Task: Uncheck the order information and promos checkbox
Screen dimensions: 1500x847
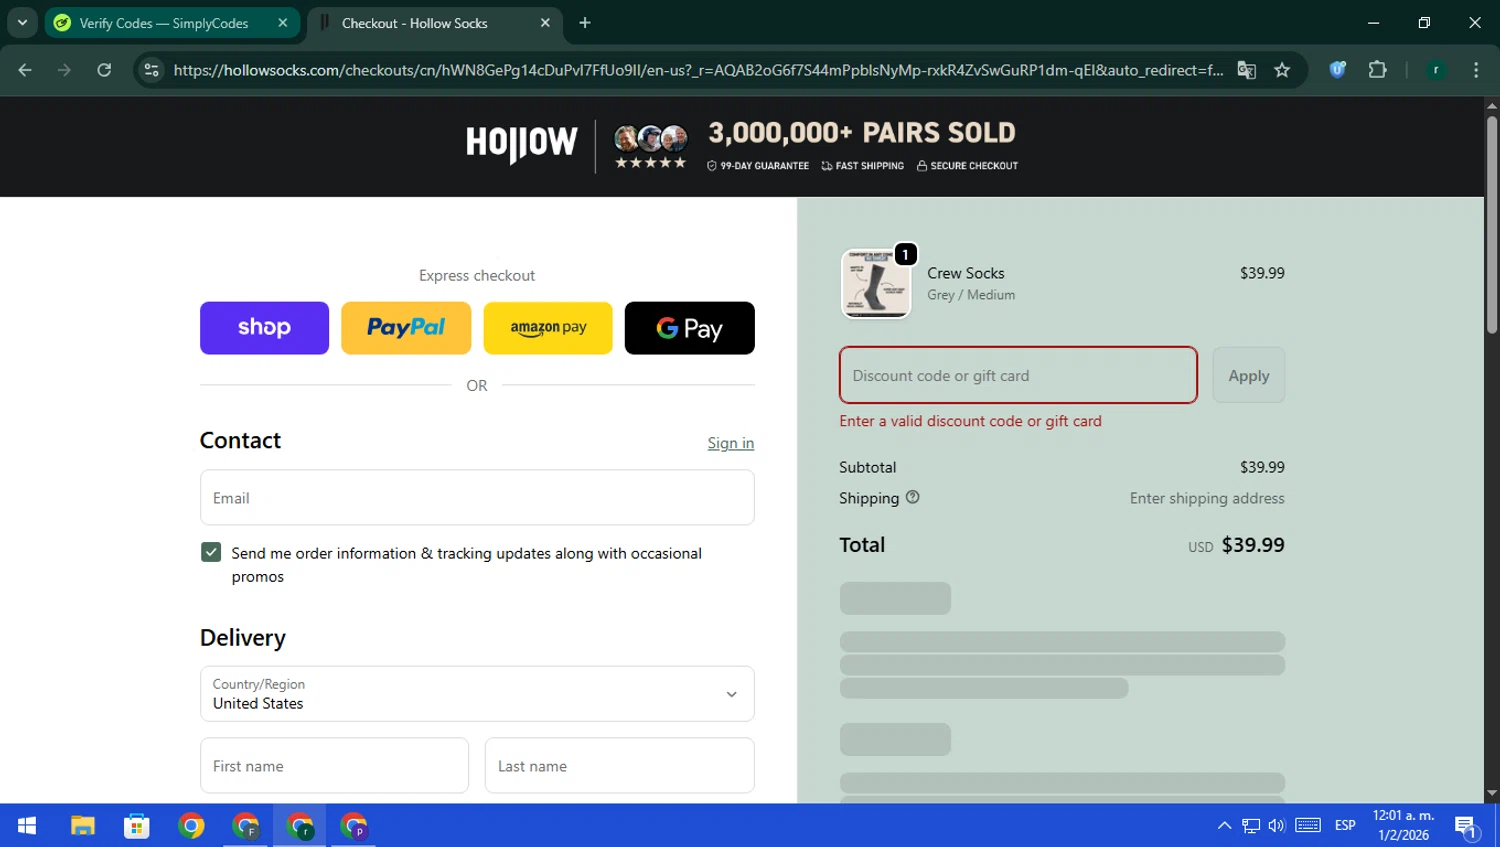Action: tap(211, 552)
